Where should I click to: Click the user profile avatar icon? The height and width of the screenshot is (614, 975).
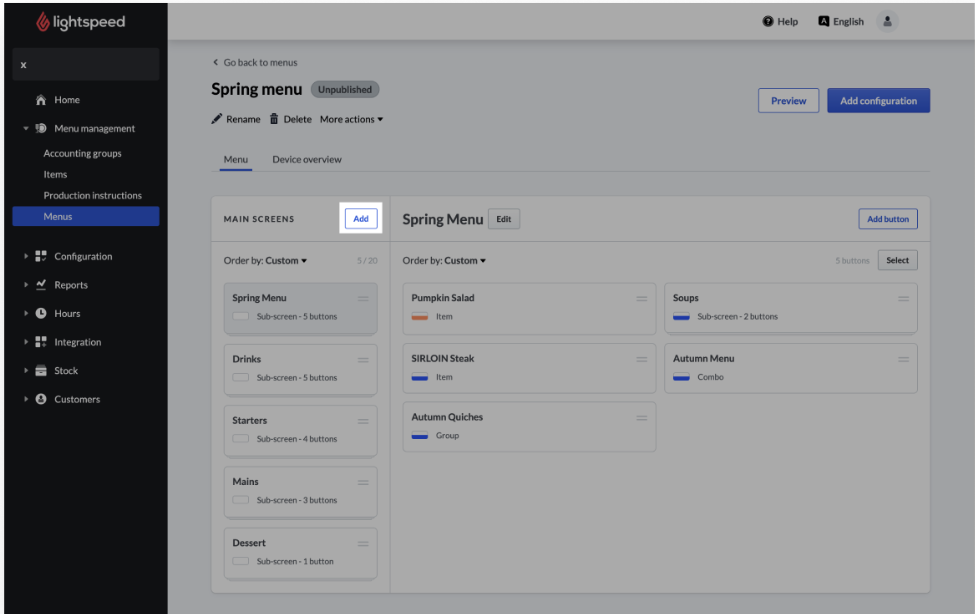click(x=886, y=21)
